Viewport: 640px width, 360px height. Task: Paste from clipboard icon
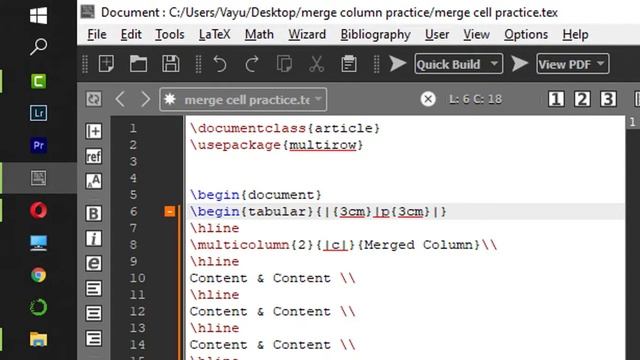(x=349, y=64)
